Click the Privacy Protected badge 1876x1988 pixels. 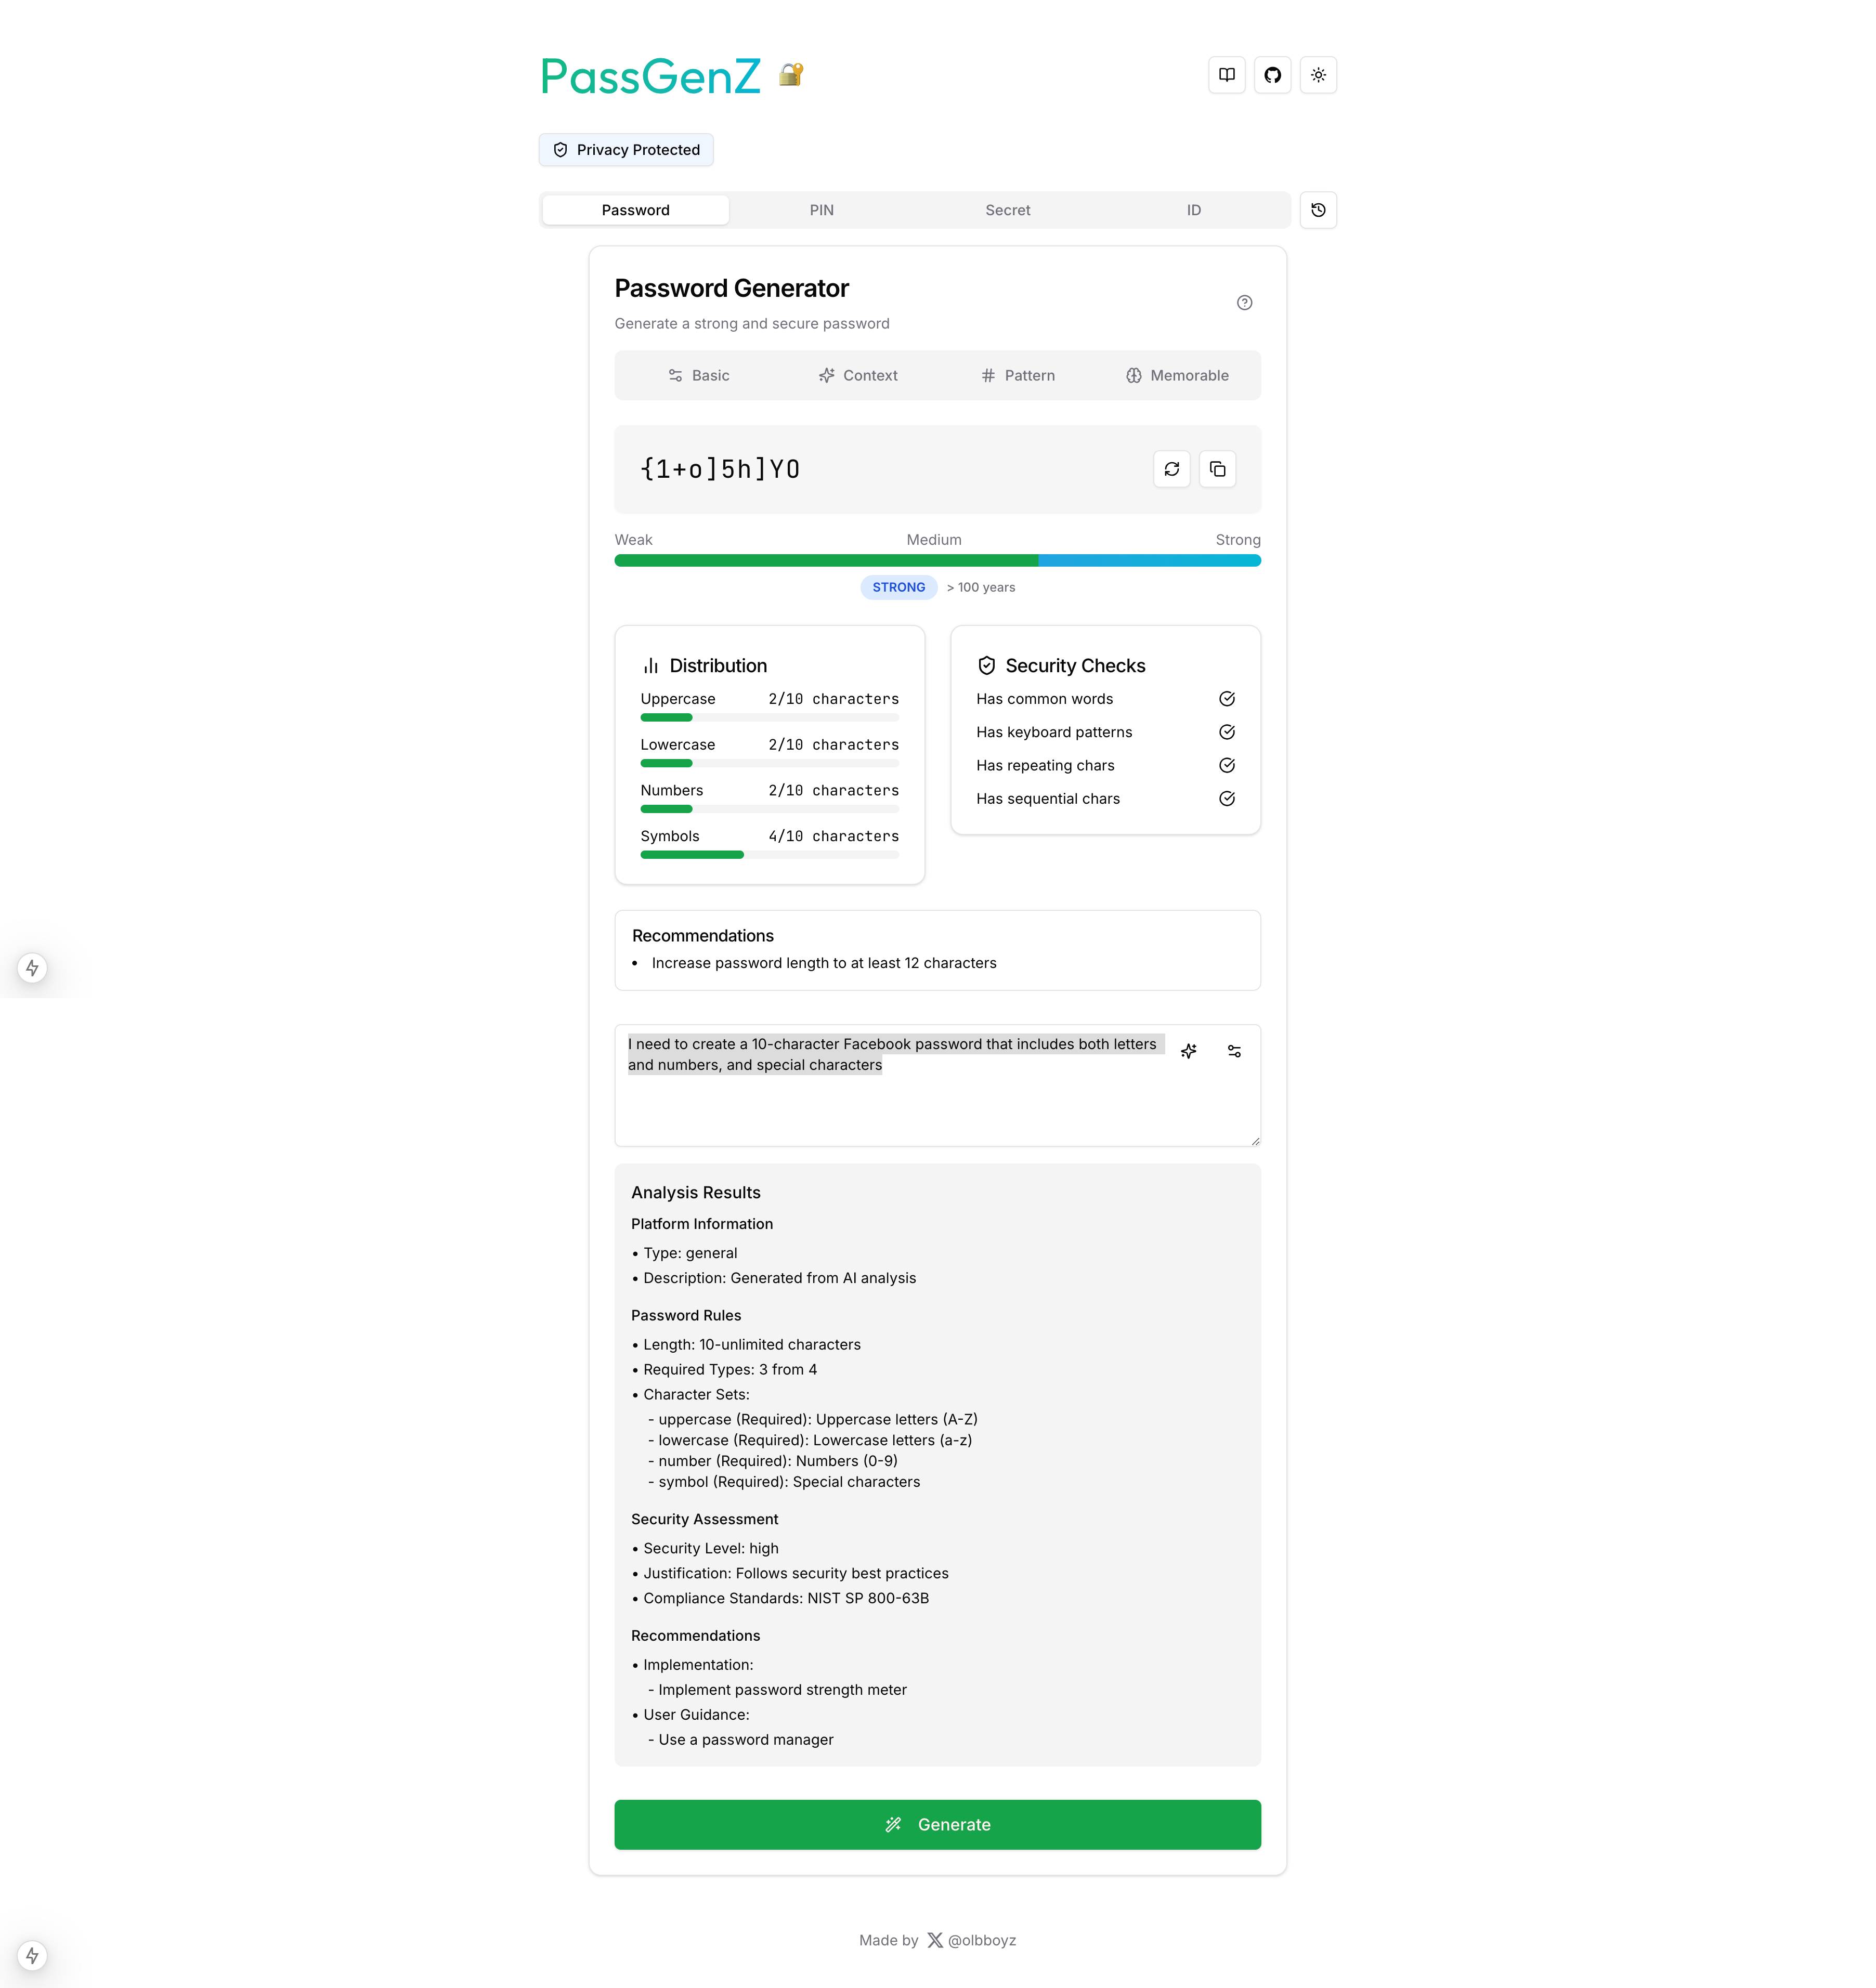pos(626,150)
